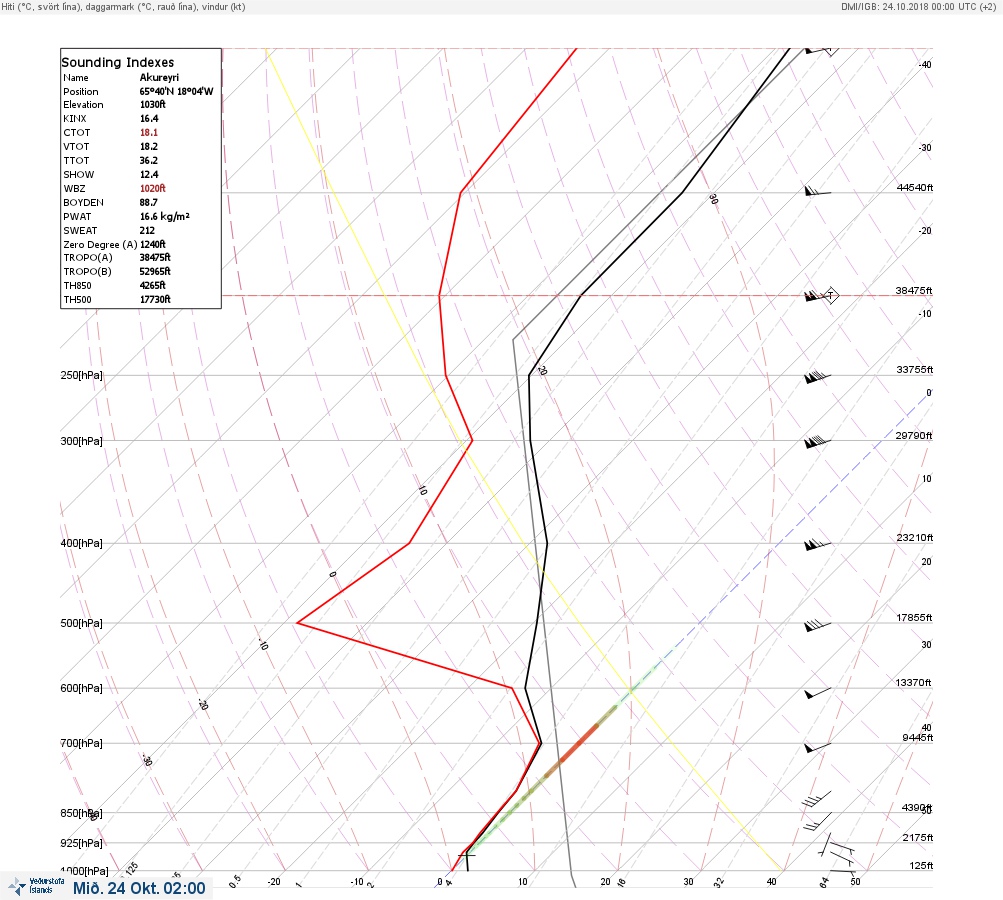Click the position value 65°40'N 18°04'W
This screenshot has height=900, width=1003.
point(177,91)
